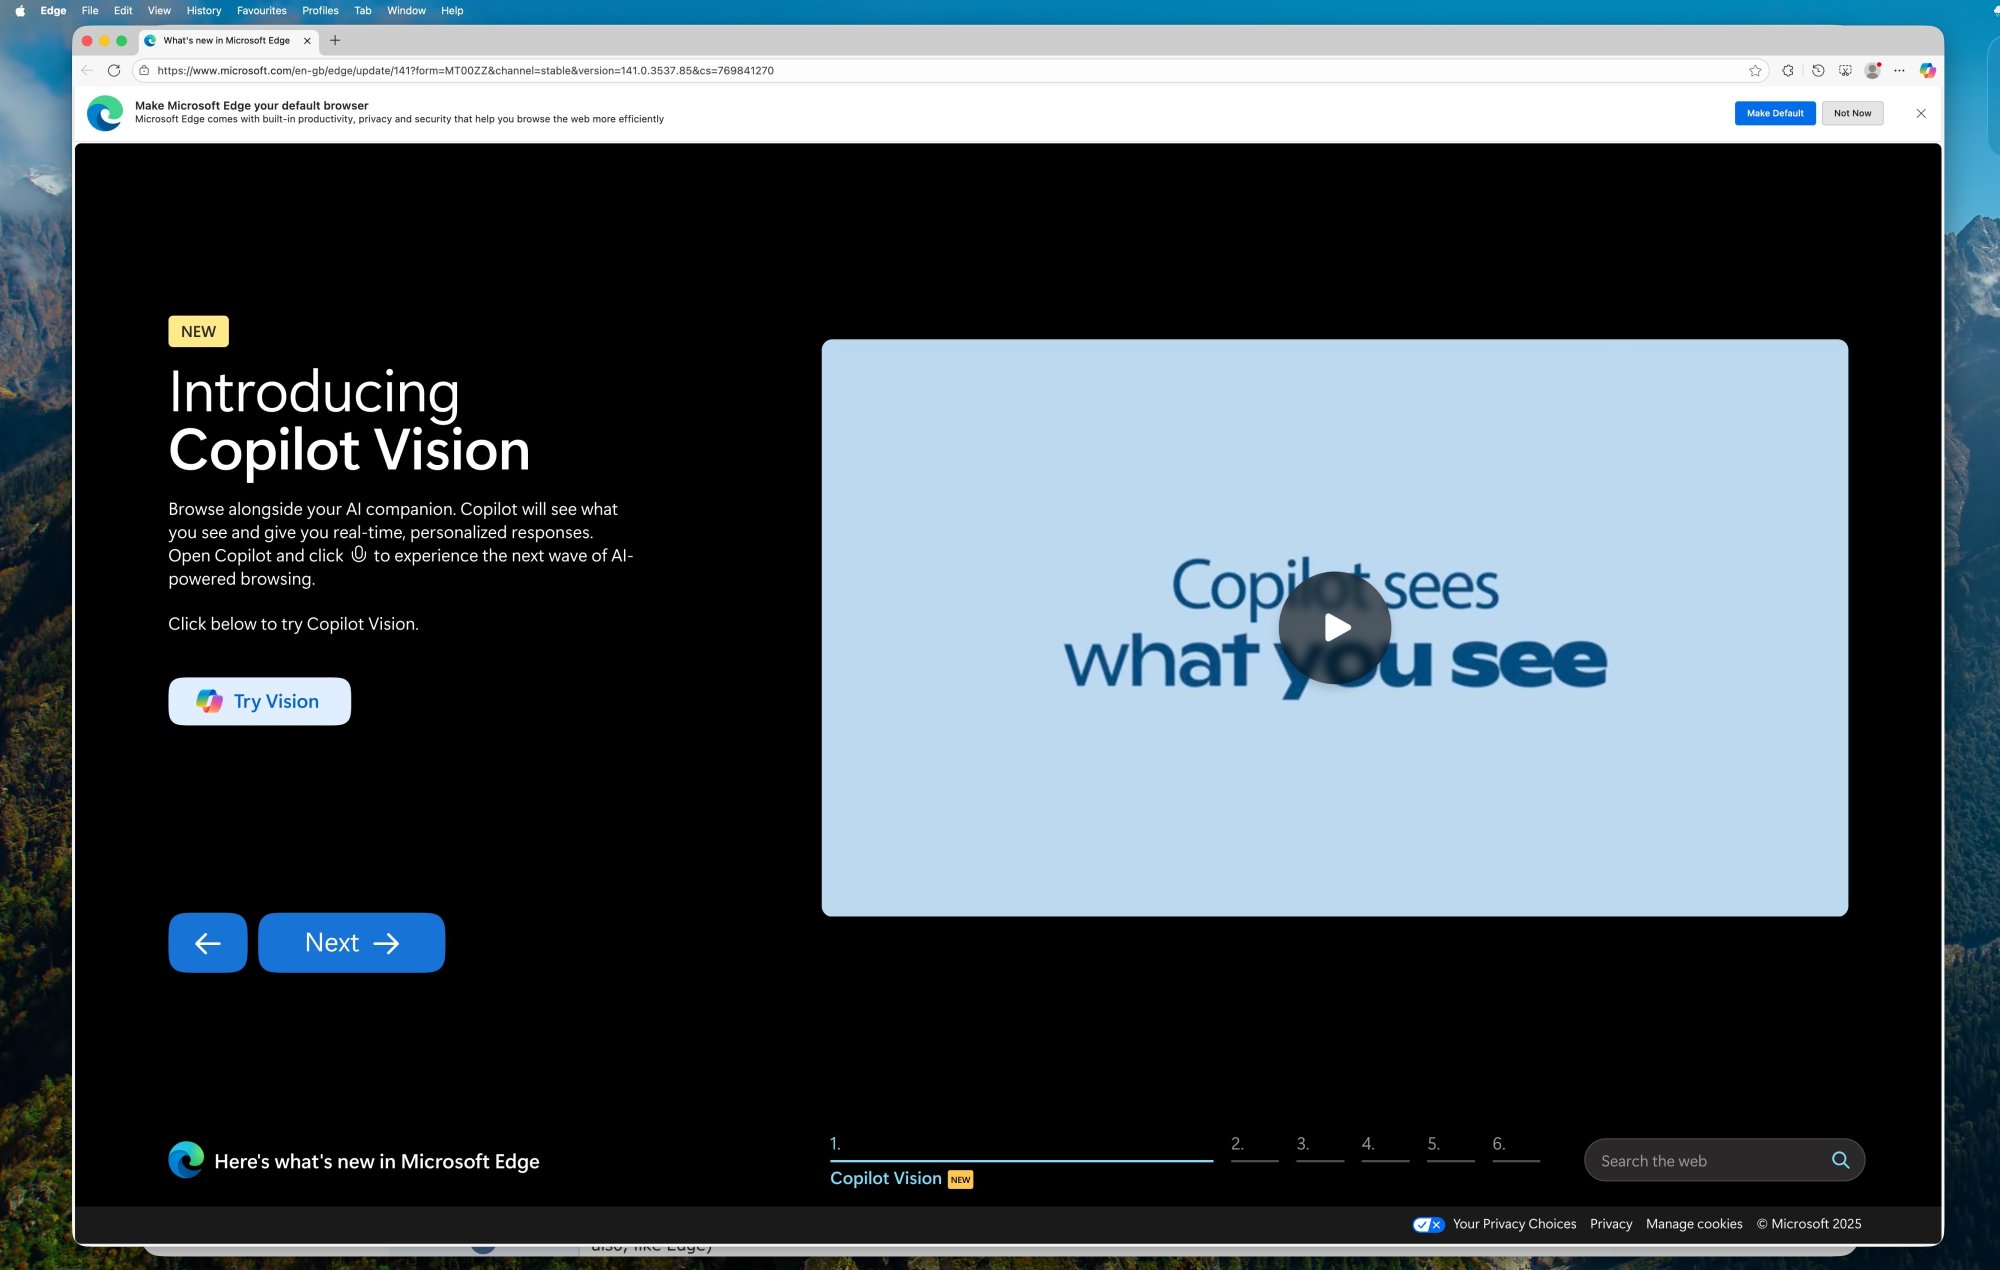Image resolution: width=2000 pixels, height=1270 pixels.
Task: Reload the page with the refresh icon
Action: click(112, 70)
